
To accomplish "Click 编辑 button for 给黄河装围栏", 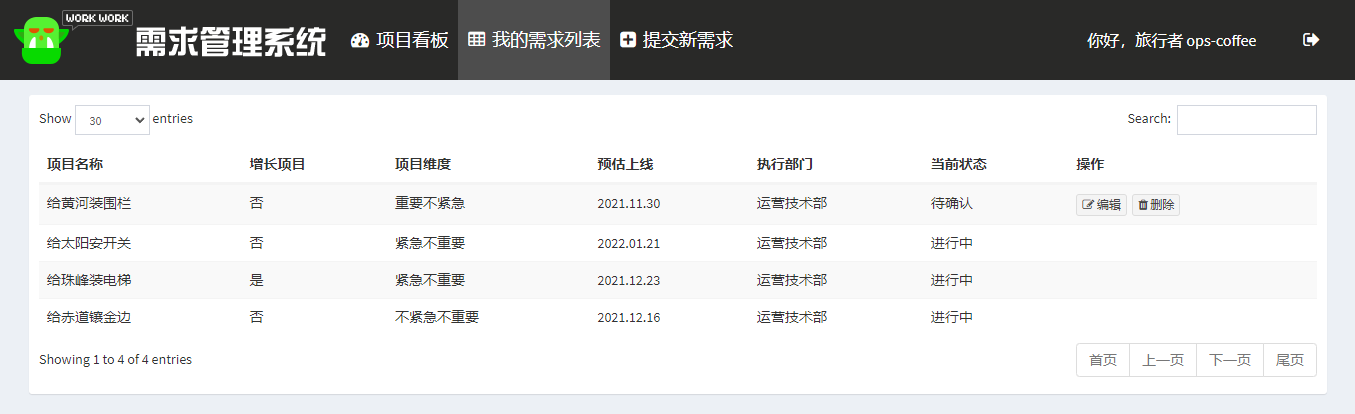I will tap(1101, 204).
